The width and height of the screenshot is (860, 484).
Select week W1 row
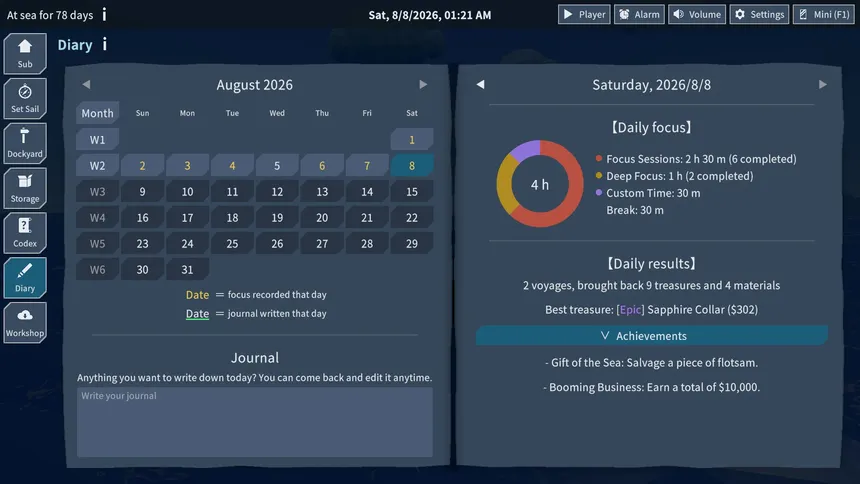click(97, 139)
